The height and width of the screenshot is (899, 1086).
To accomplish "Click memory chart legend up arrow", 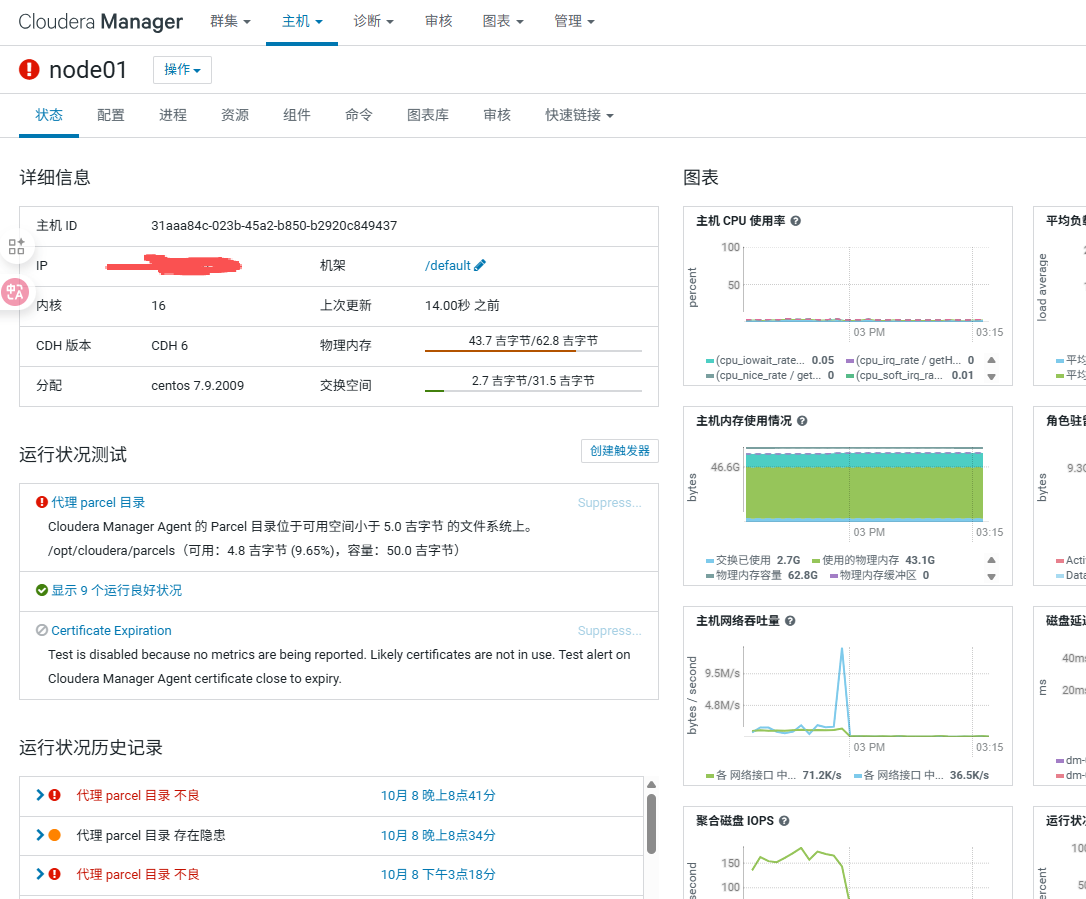I will [x=991, y=560].
